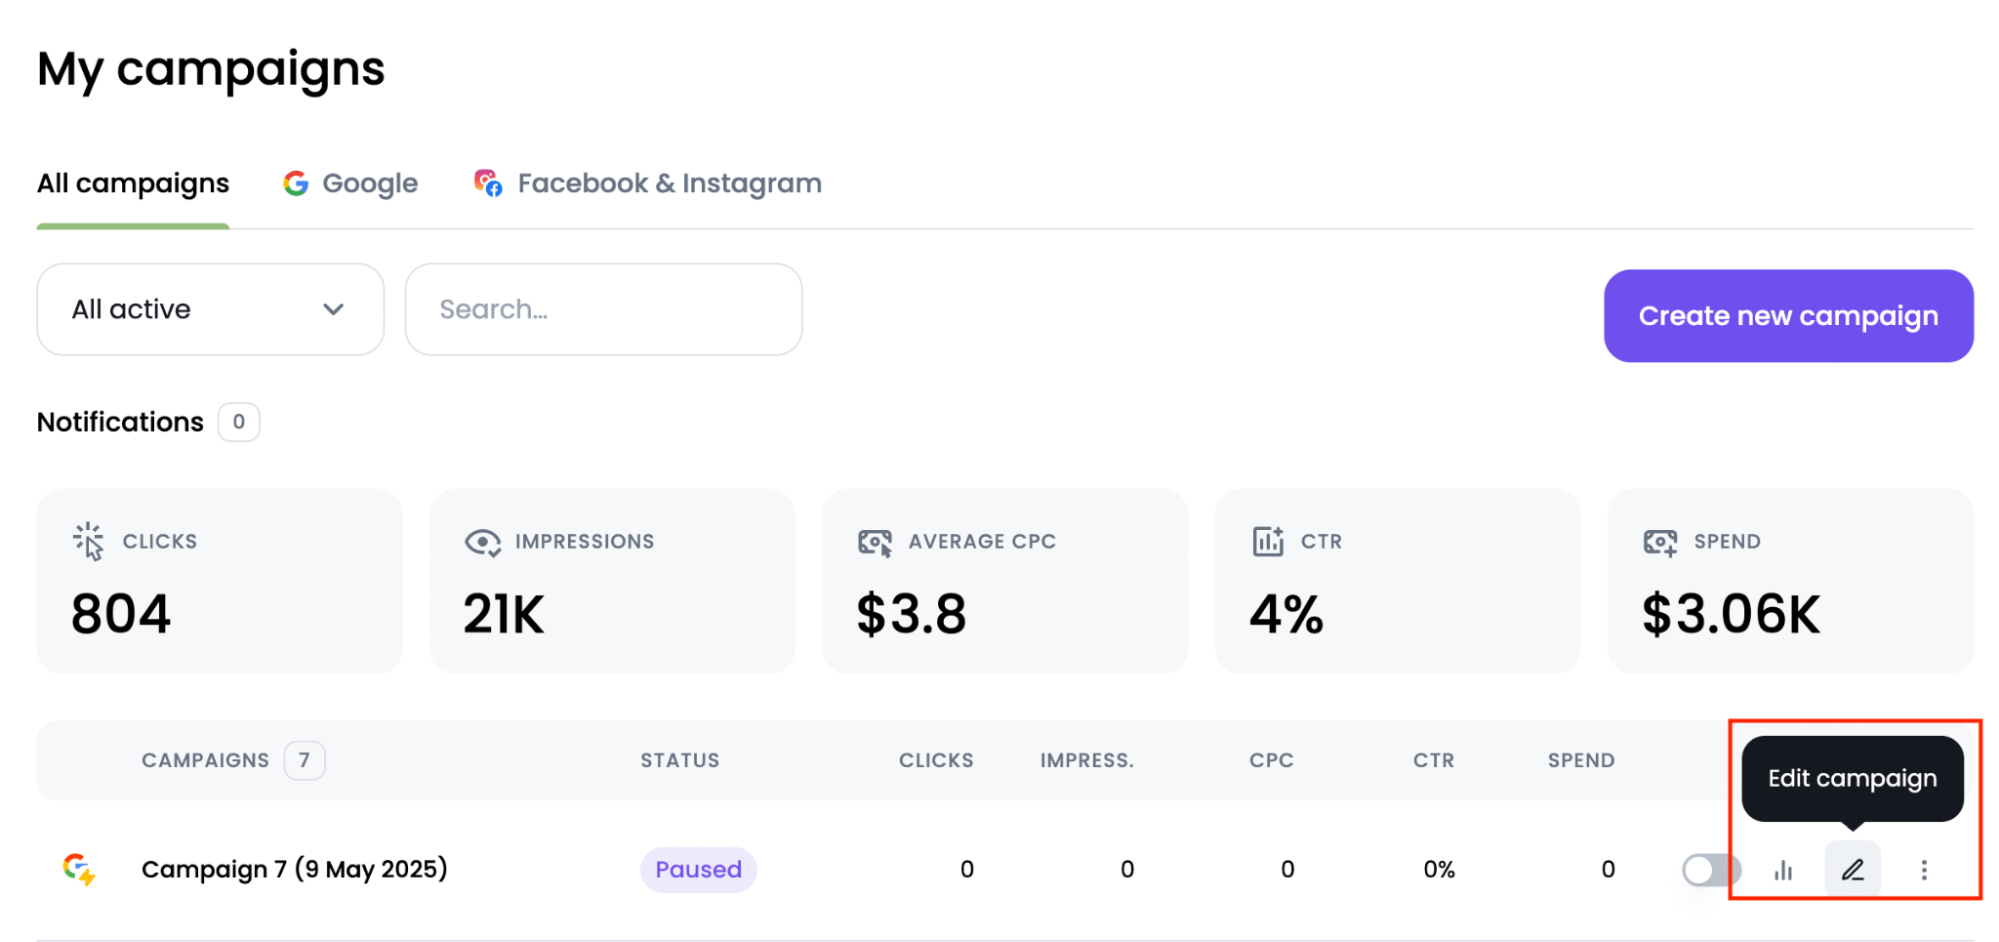
Task: Open Campaign 7 statistics via bar chart icon
Action: click(1783, 869)
